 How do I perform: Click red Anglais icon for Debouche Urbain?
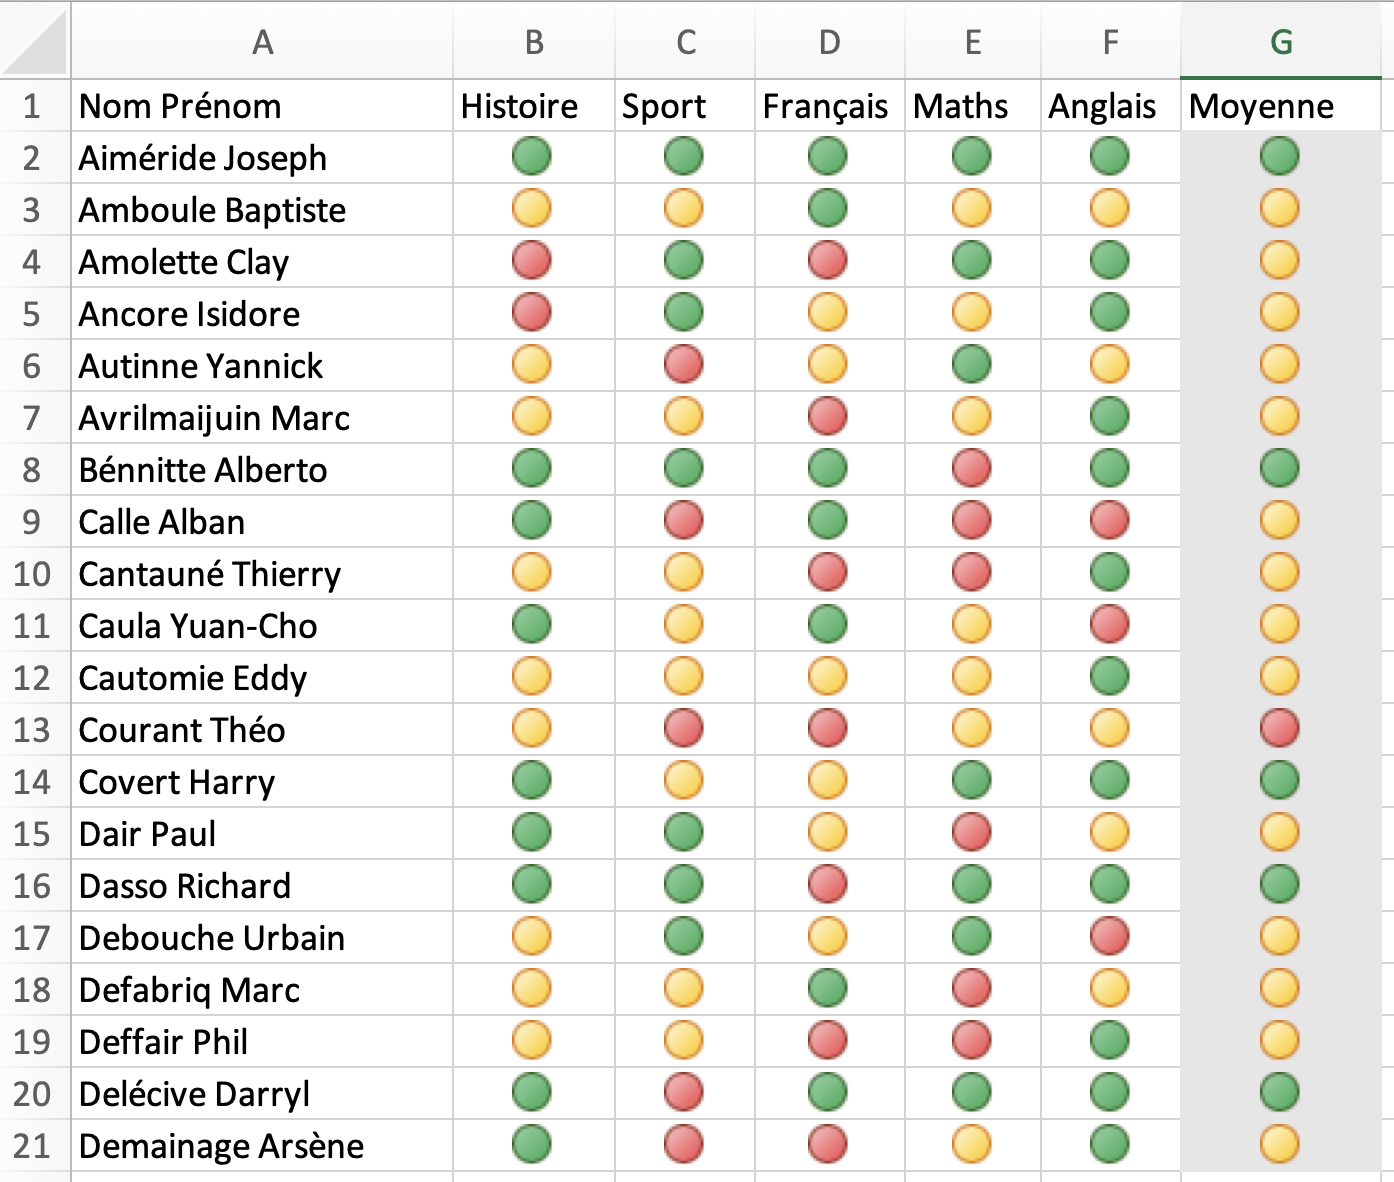(x=1109, y=937)
